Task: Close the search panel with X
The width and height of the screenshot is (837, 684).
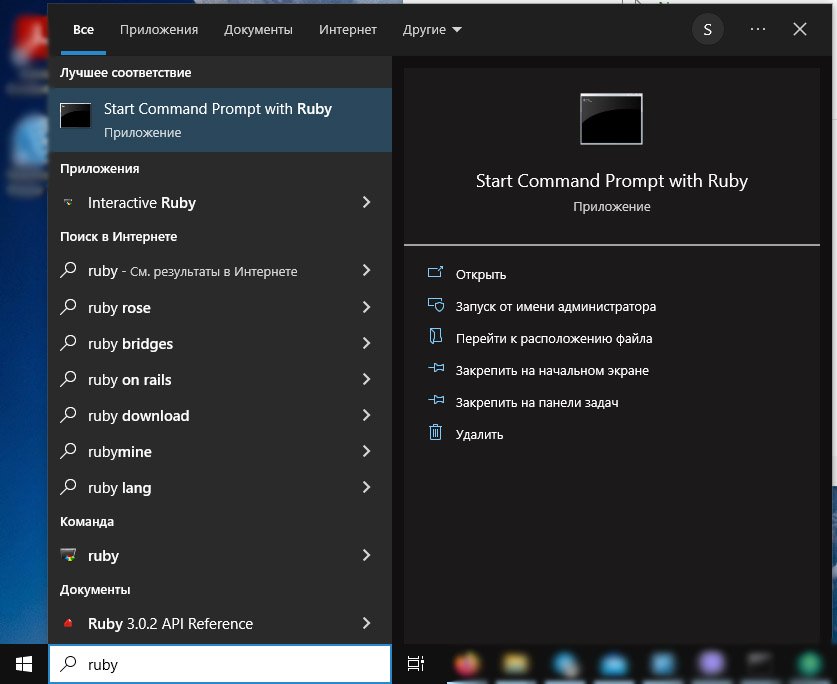Action: pyautogui.click(x=800, y=29)
